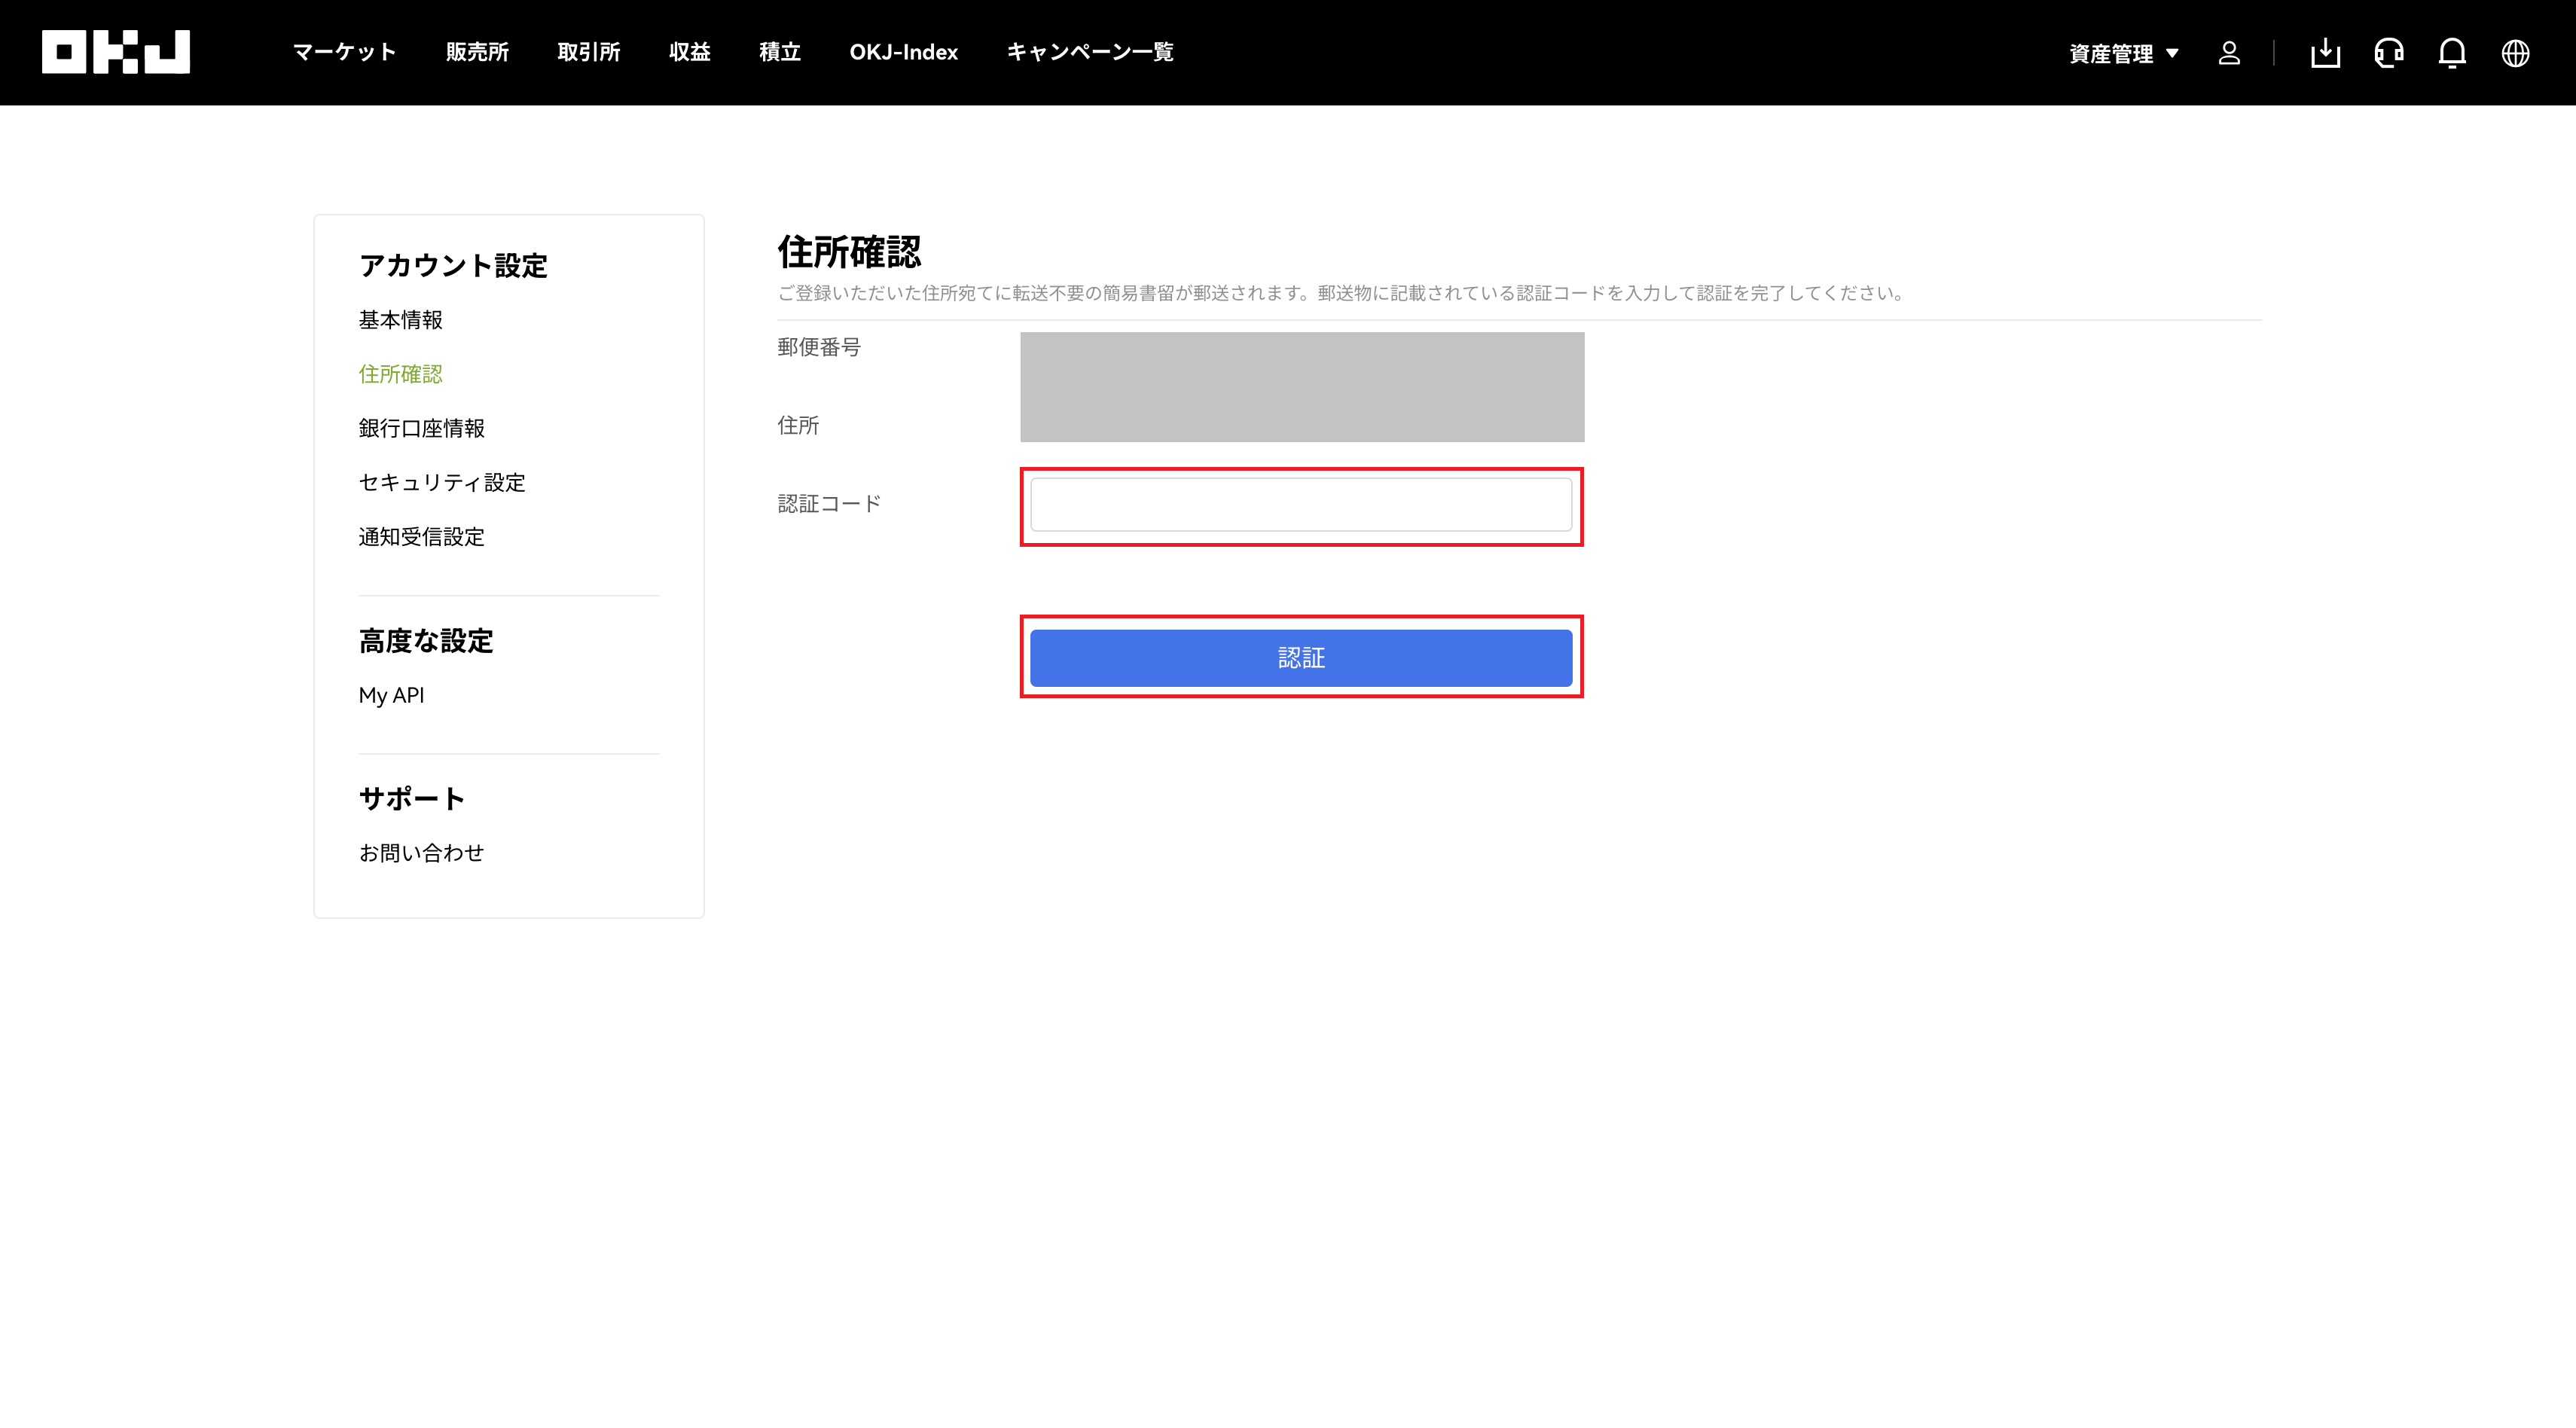2576x1428 pixels.
Task: Open 通知受信設定 in the sidebar
Action: [x=422, y=537]
